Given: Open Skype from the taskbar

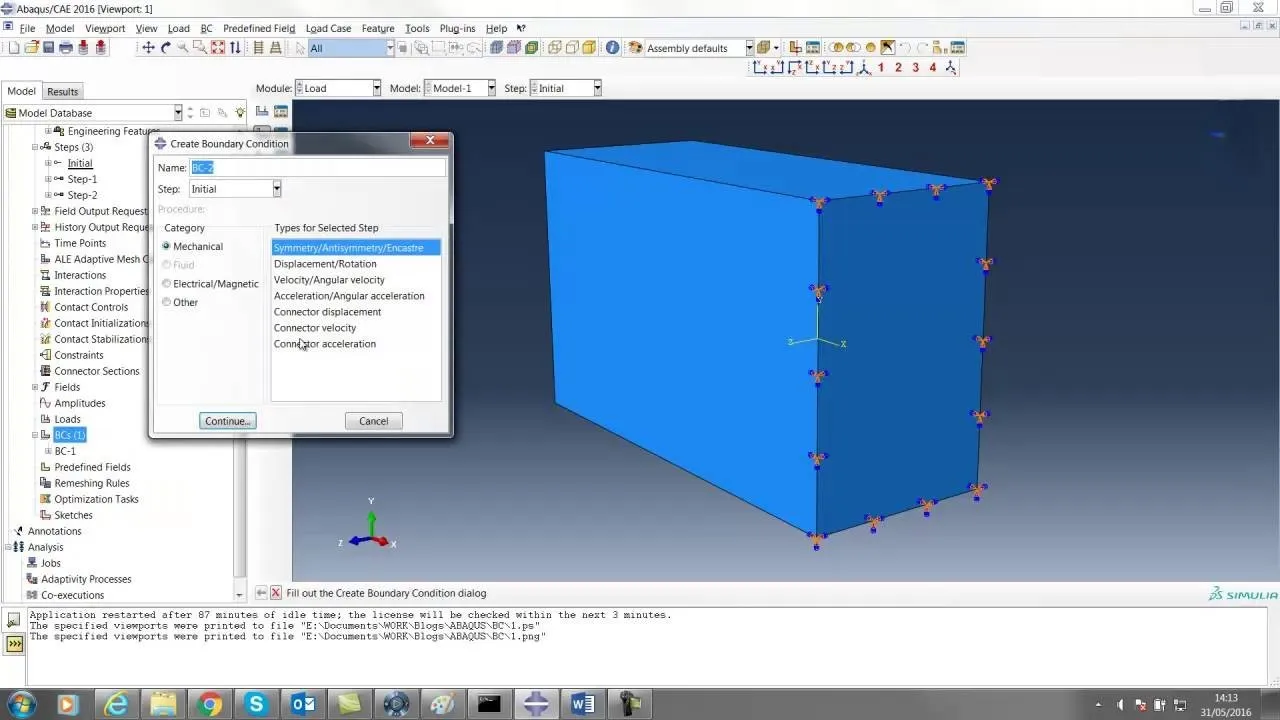Looking at the screenshot, I should click(x=256, y=704).
